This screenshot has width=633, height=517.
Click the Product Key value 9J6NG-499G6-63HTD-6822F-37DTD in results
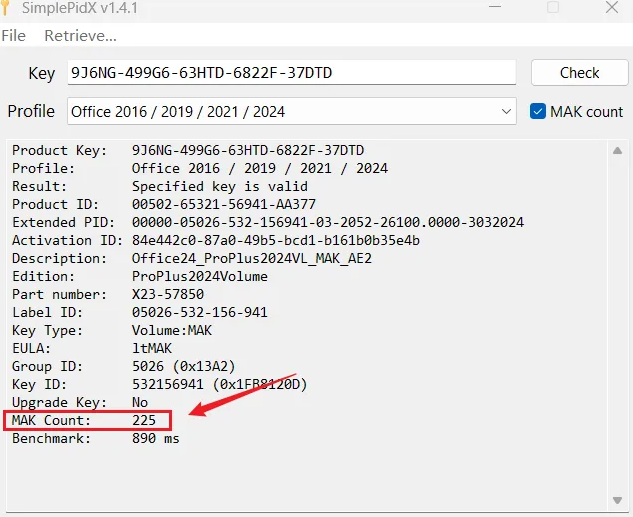coord(248,150)
